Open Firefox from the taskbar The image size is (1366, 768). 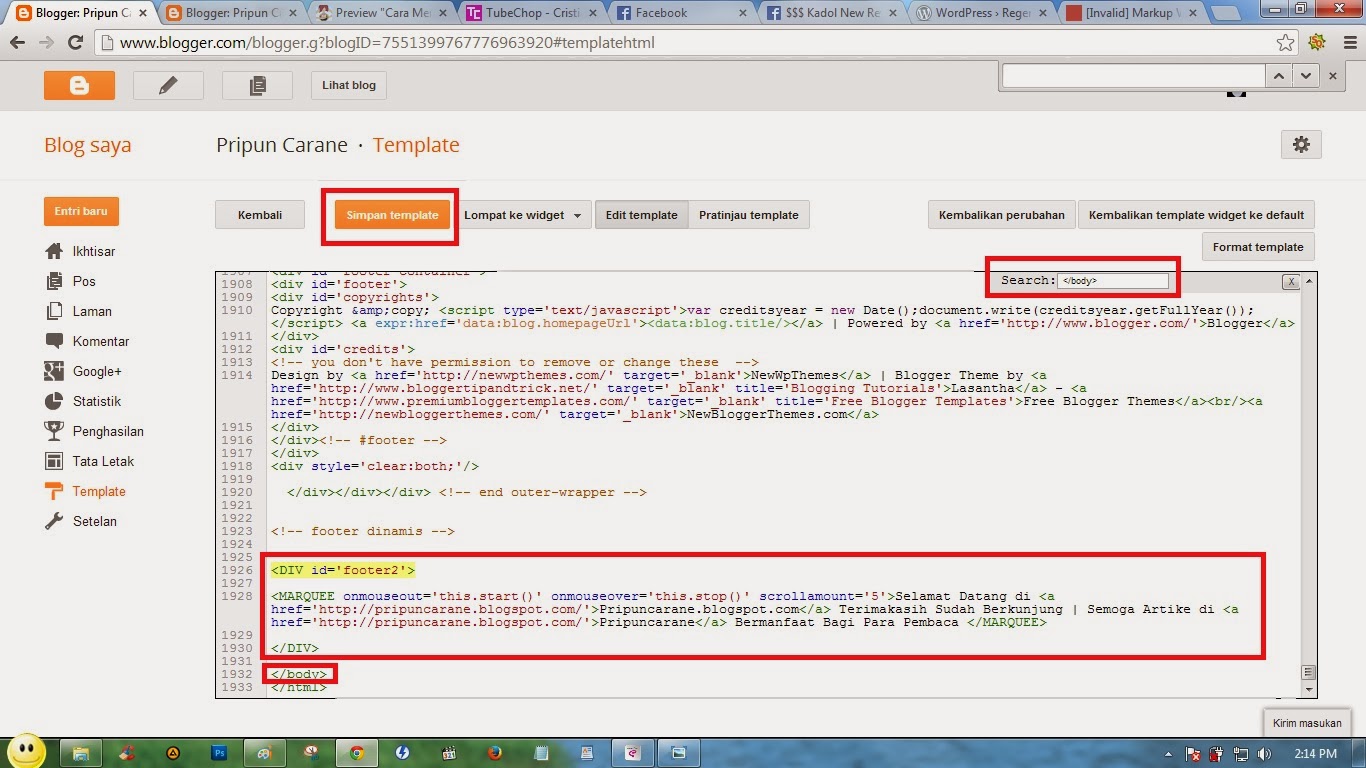pos(495,752)
